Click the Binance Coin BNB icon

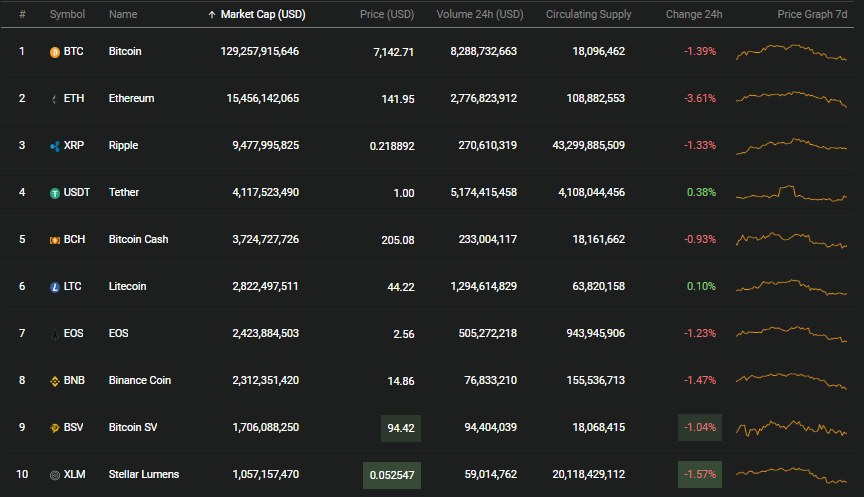coord(55,381)
